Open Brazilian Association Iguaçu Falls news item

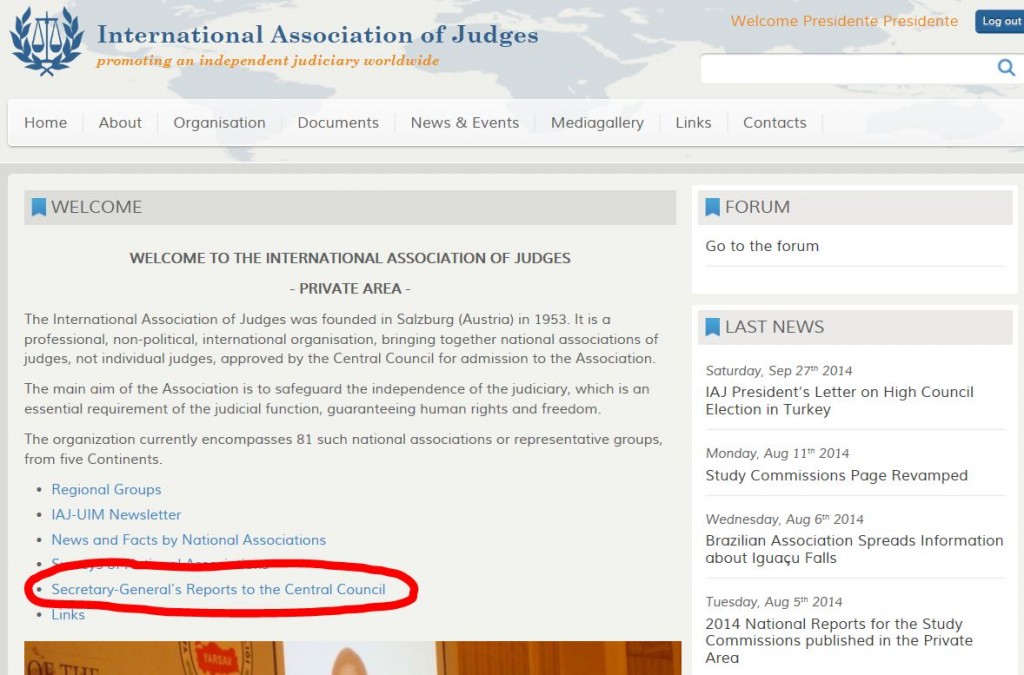[854, 549]
